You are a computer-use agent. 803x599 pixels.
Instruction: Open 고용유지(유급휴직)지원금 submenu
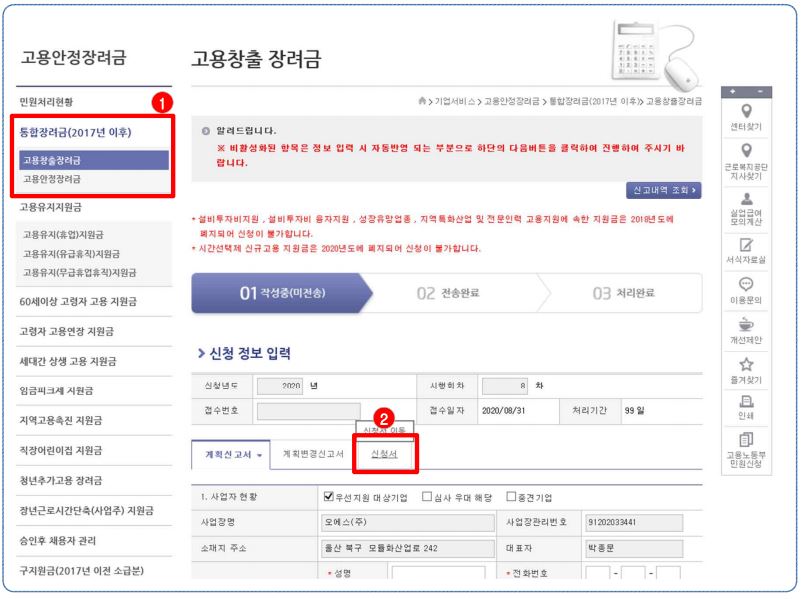tap(71, 254)
